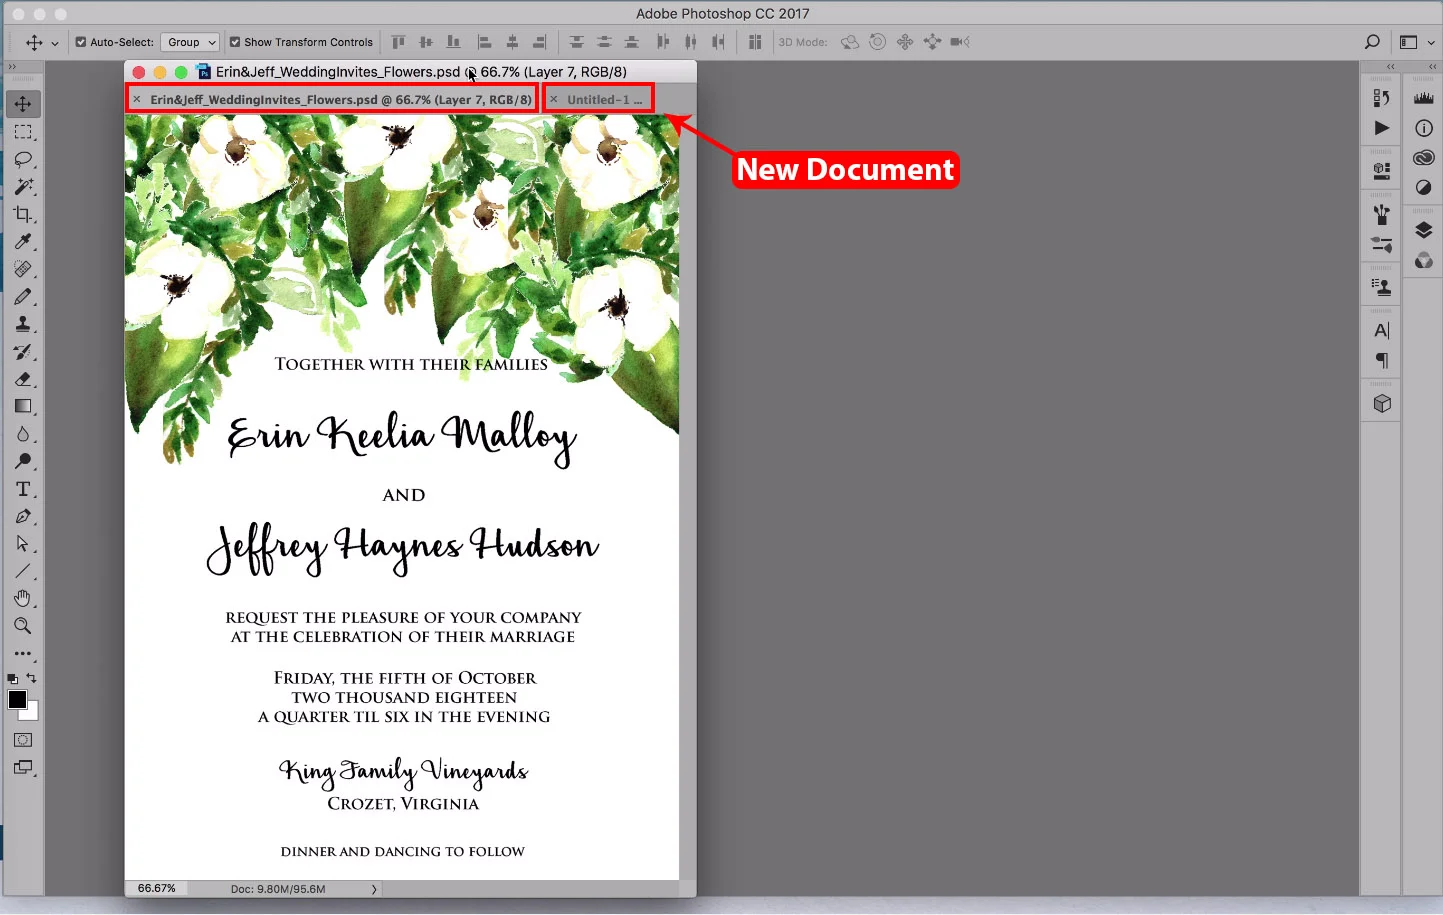The height and width of the screenshot is (915, 1443).
Task: Select the Blur tool
Action: coord(23,434)
